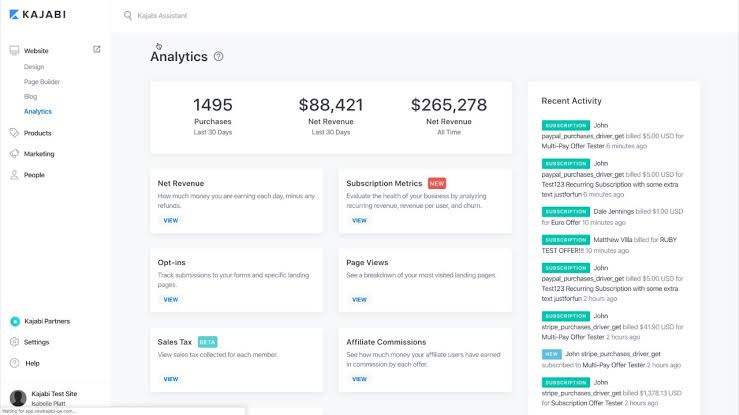Click the $265,278 all time revenue
Screen dimensions: 739x415
click(x=449, y=115)
